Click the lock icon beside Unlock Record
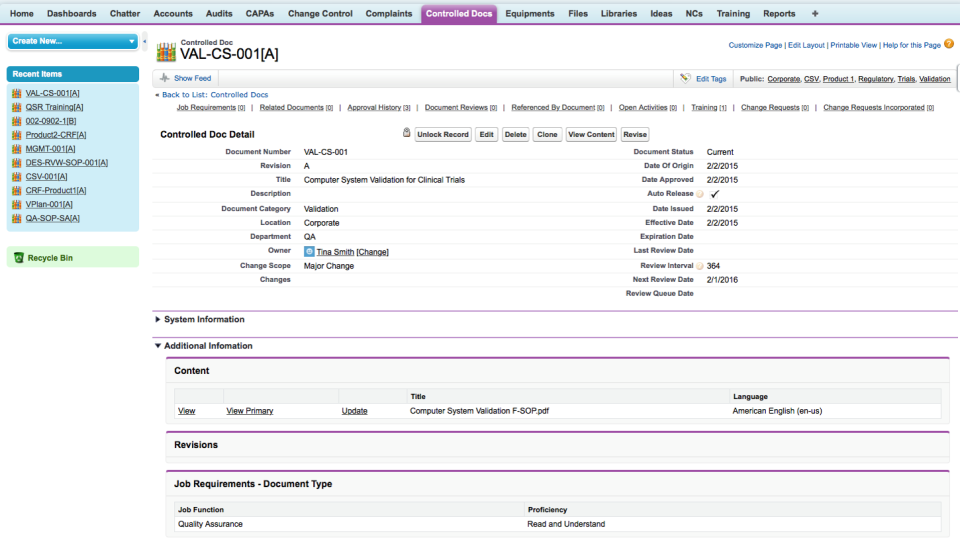960x546 pixels. tap(406, 133)
